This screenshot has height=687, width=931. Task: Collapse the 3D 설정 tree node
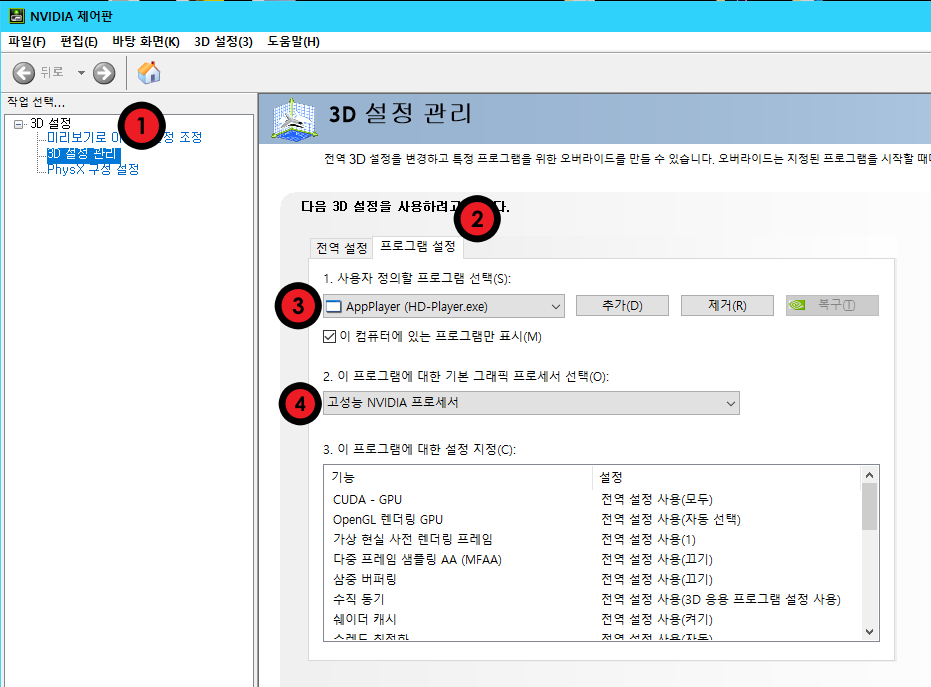tap(18, 124)
